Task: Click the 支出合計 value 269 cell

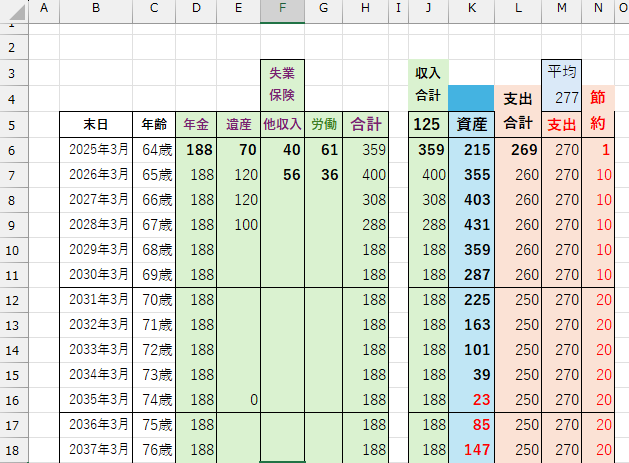Action: click(x=518, y=150)
